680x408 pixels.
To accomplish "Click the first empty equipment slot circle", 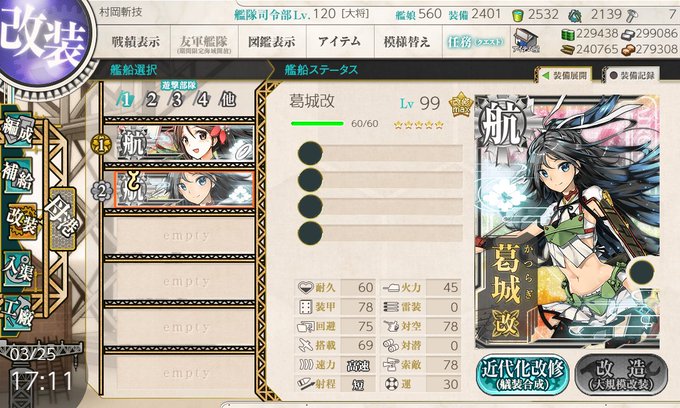I will click(310, 153).
